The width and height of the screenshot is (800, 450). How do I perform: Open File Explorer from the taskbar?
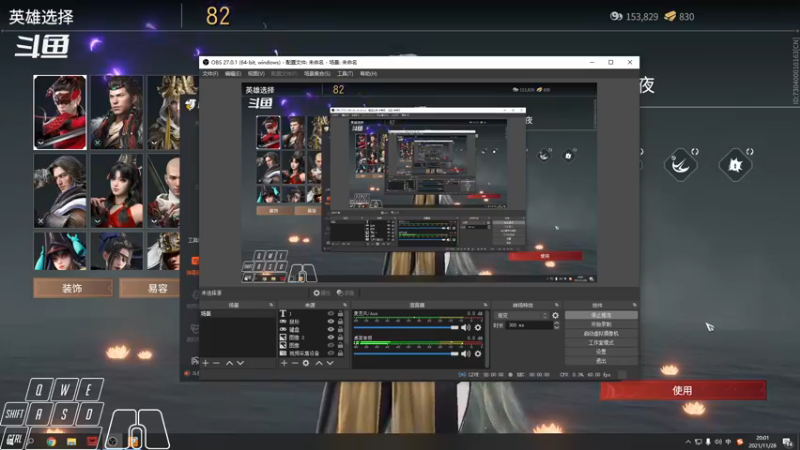(x=71, y=441)
